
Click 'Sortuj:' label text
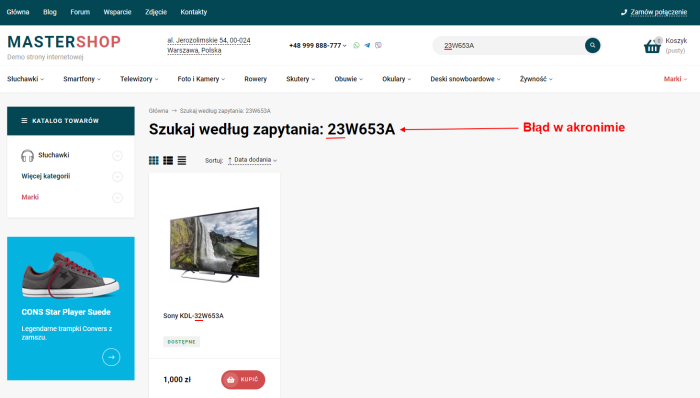tap(214, 160)
